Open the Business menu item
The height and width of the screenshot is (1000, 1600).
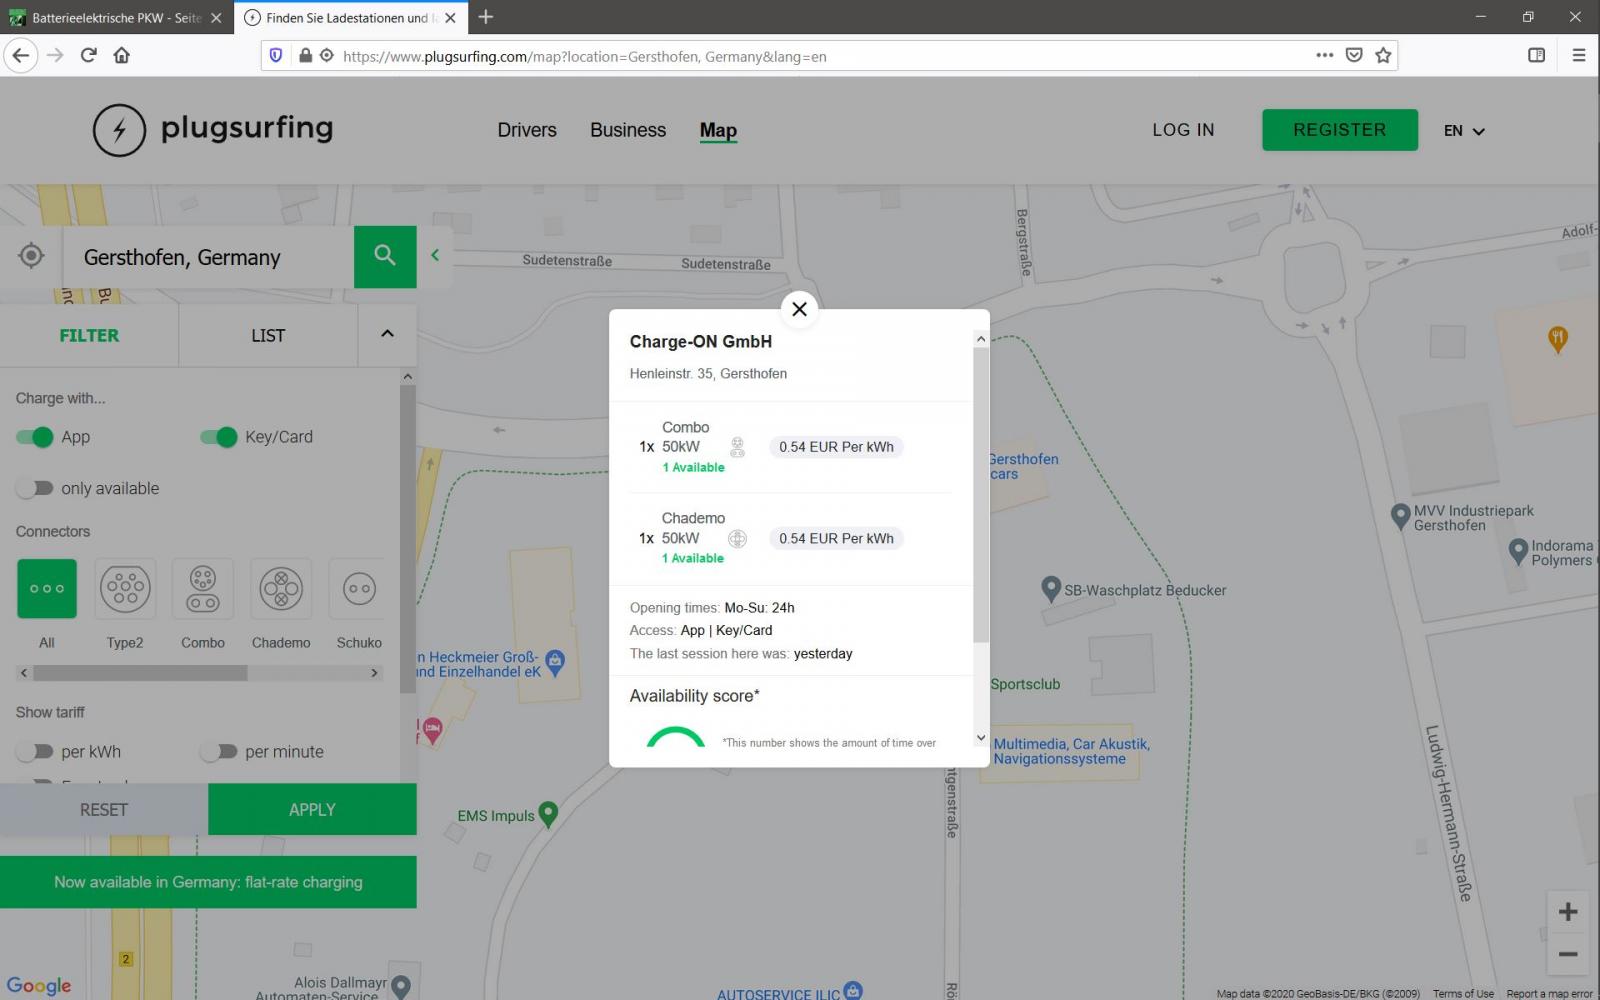pyautogui.click(x=628, y=130)
